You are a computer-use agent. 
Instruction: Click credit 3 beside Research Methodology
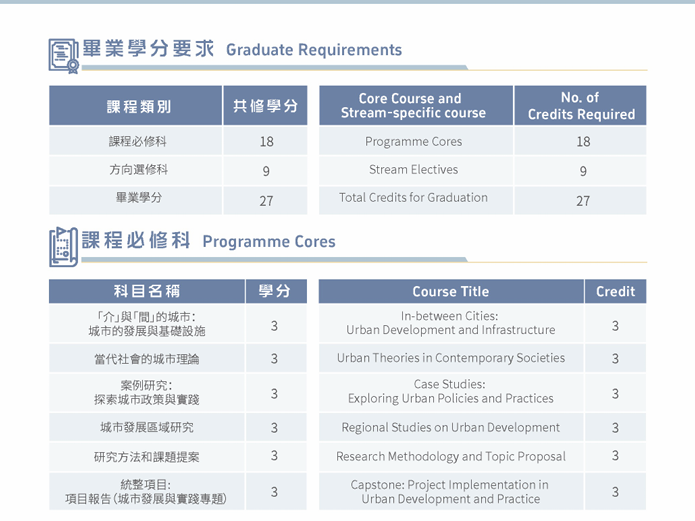pyautogui.click(x=615, y=456)
